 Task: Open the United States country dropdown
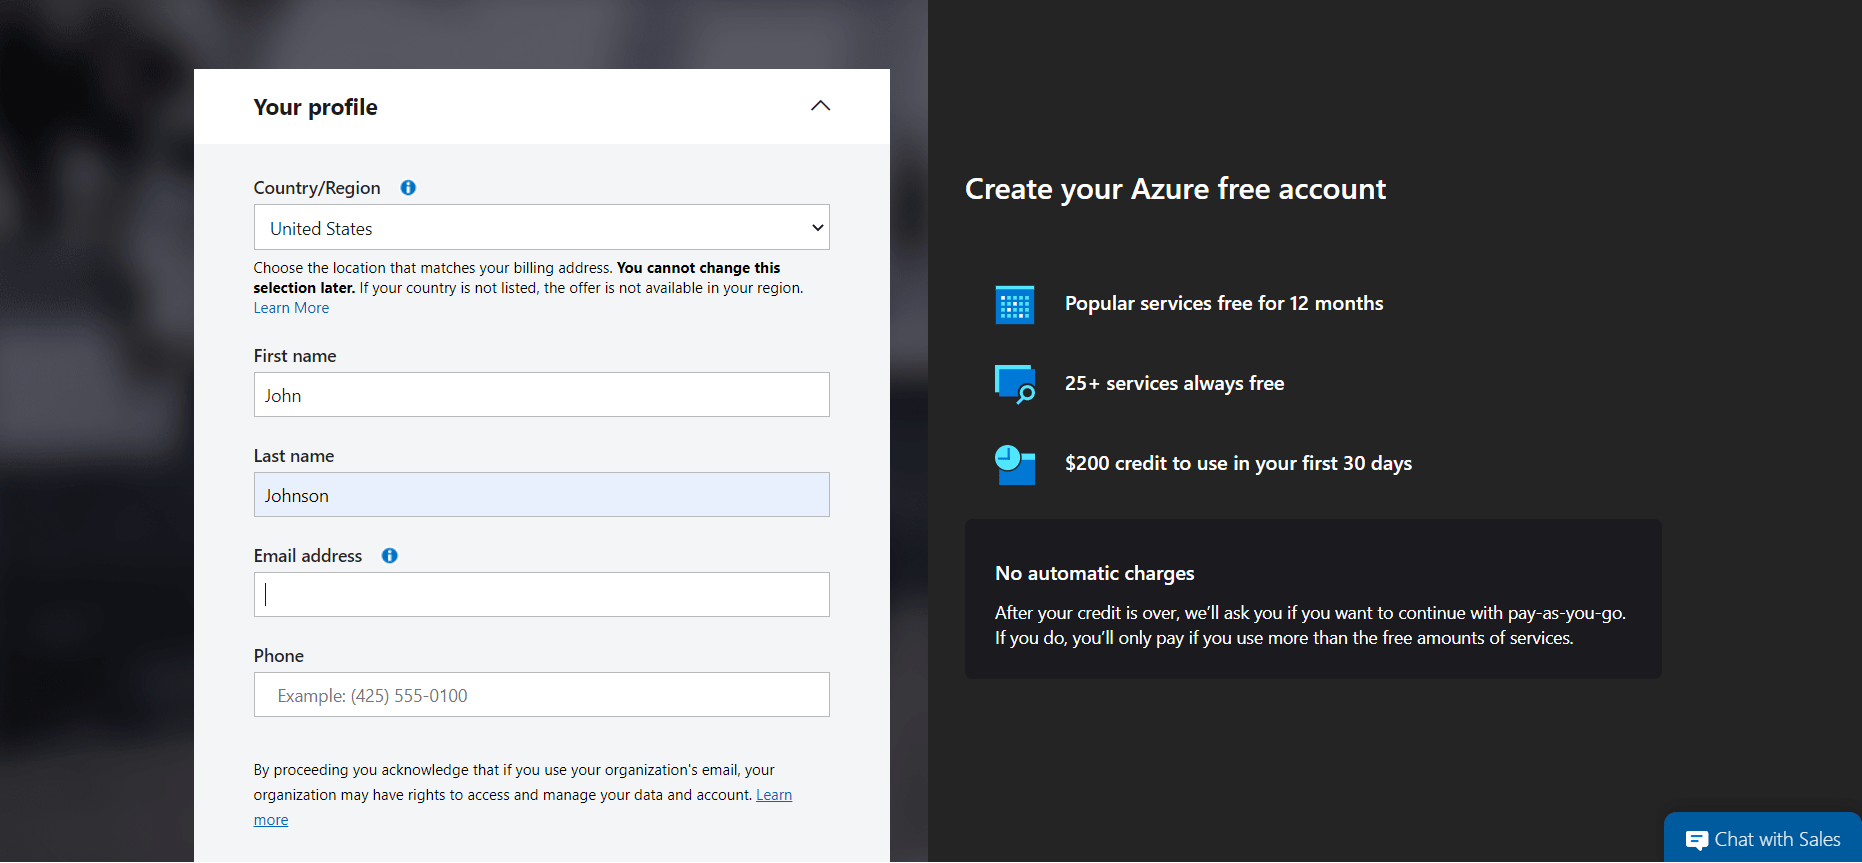tap(542, 228)
